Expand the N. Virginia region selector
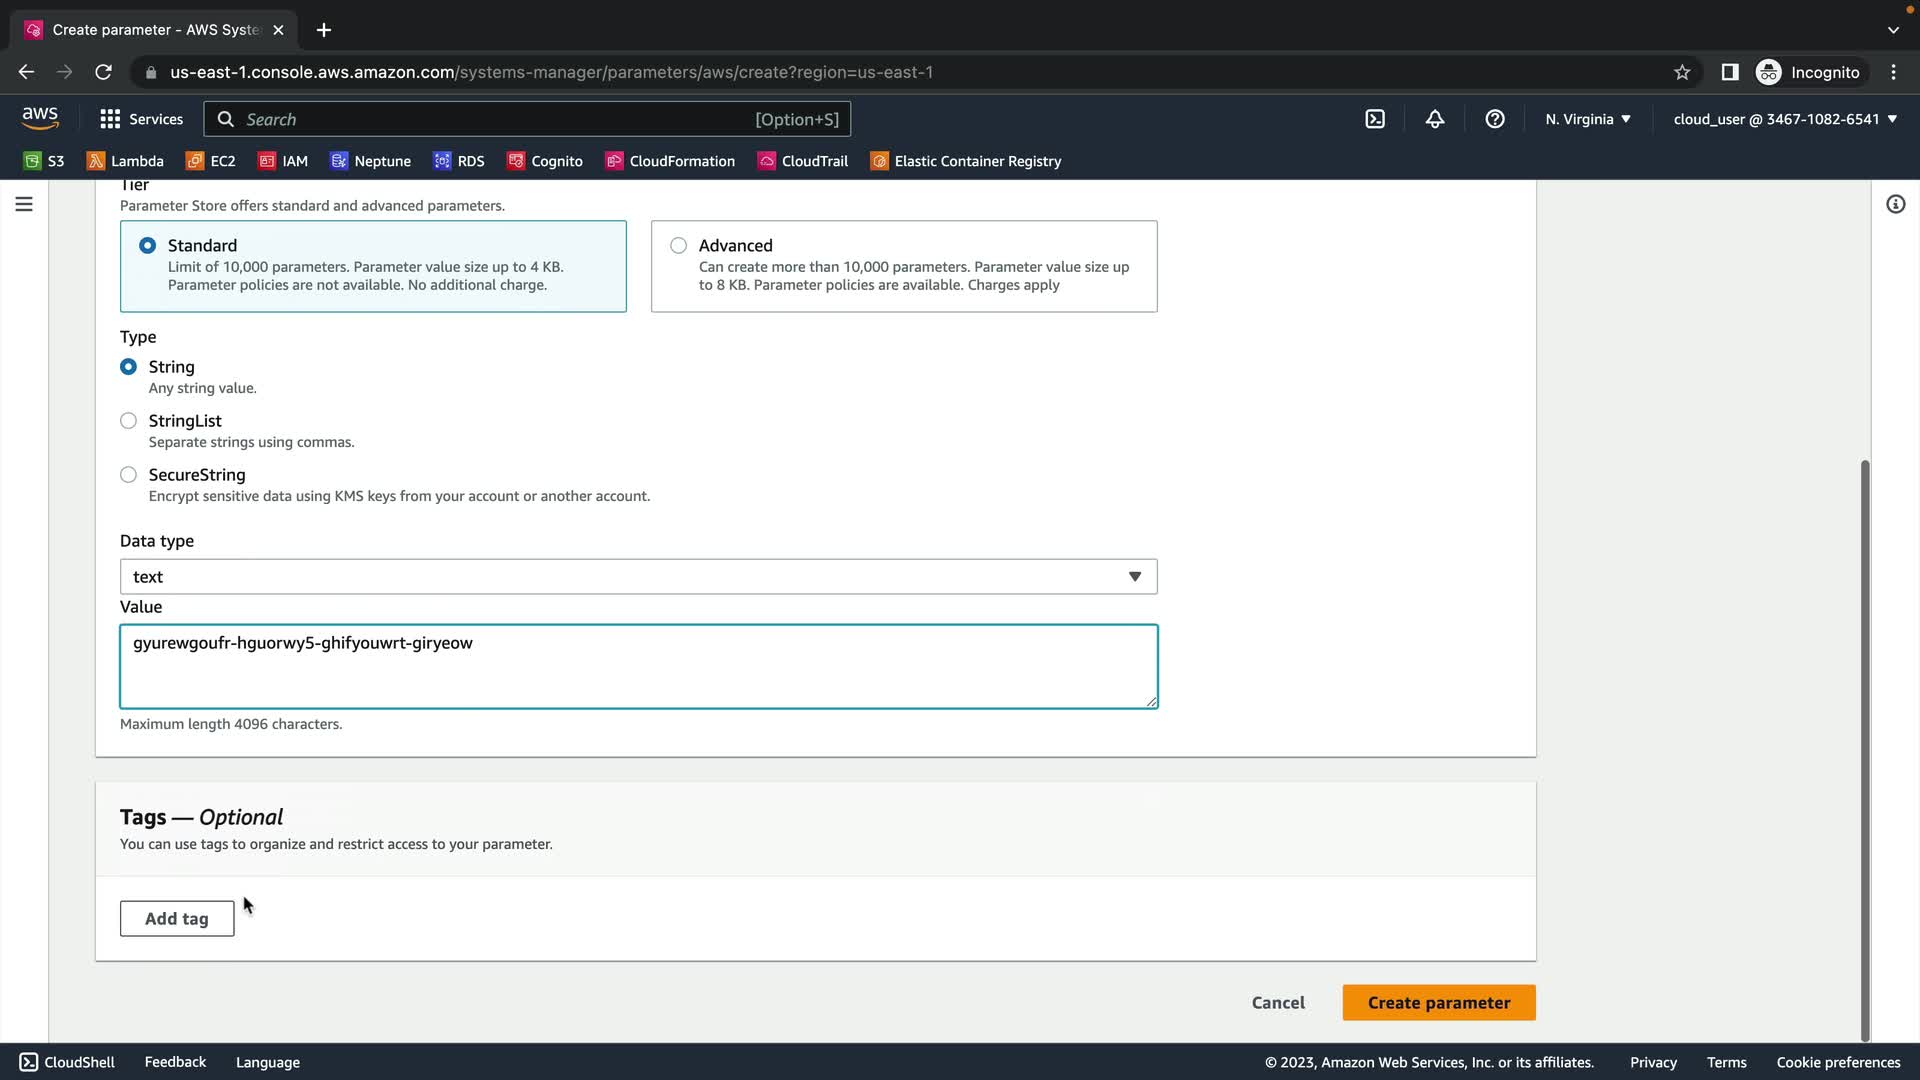This screenshot has height=1080, width=1920. [x=1587, y=119]
